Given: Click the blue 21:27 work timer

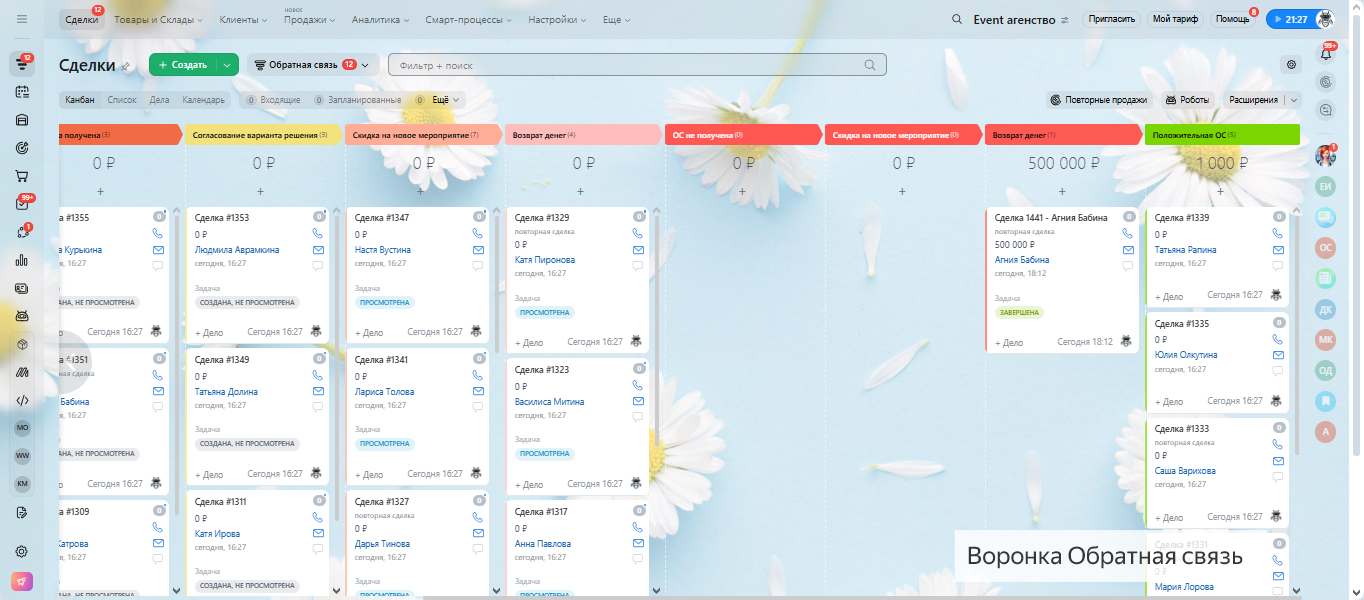Looking at the screenshot, I should point(1298,19).
